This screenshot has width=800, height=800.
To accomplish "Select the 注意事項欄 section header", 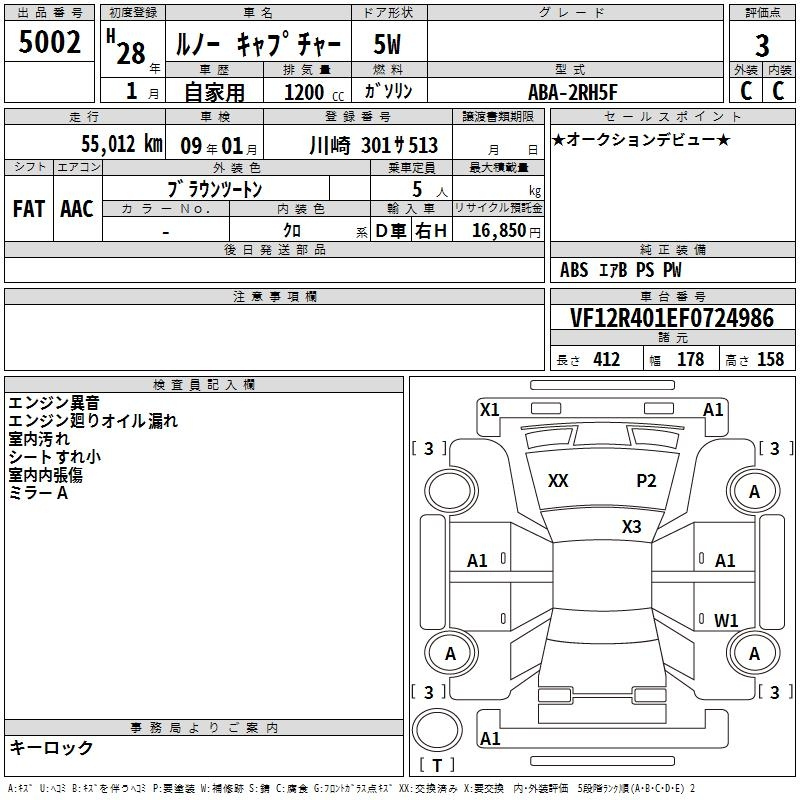I will 275,296.
